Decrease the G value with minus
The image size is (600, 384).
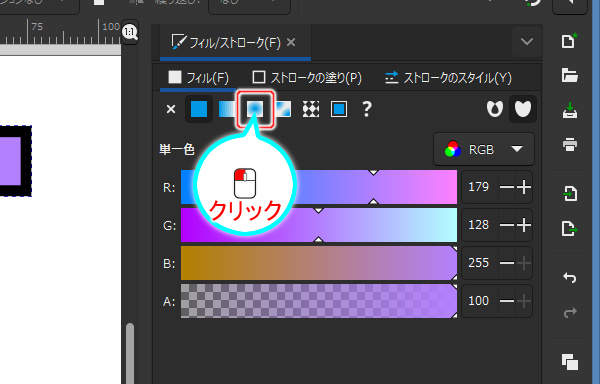point(507,225)
